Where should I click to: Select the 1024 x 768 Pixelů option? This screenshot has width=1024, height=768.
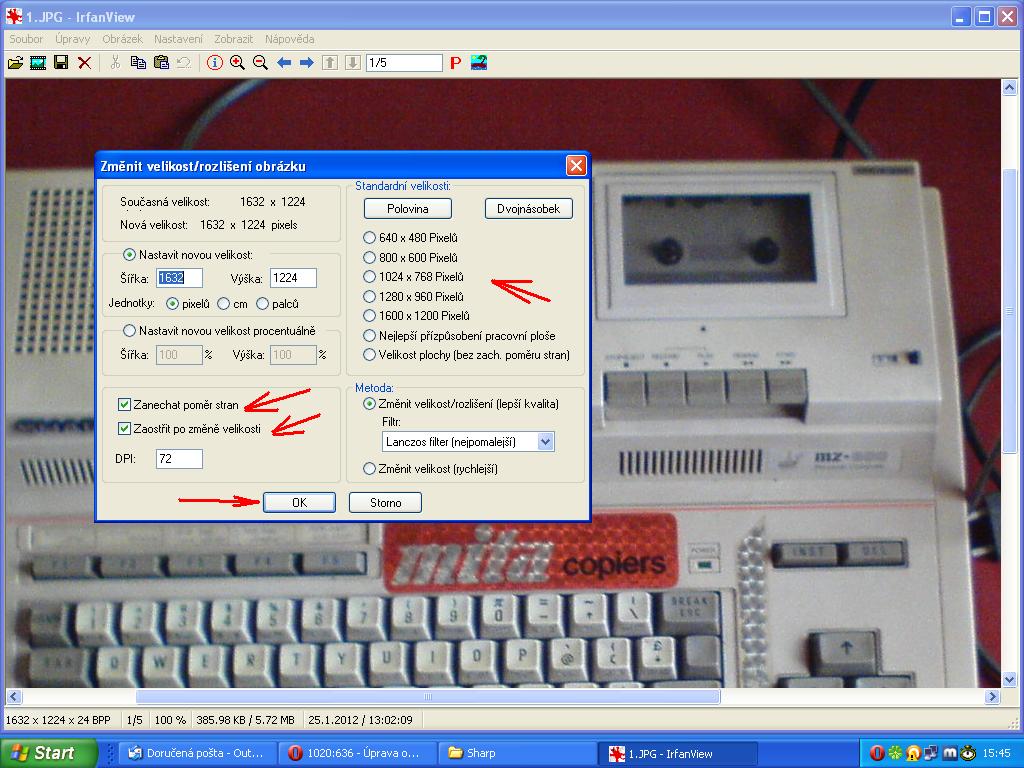click(370, 277)
